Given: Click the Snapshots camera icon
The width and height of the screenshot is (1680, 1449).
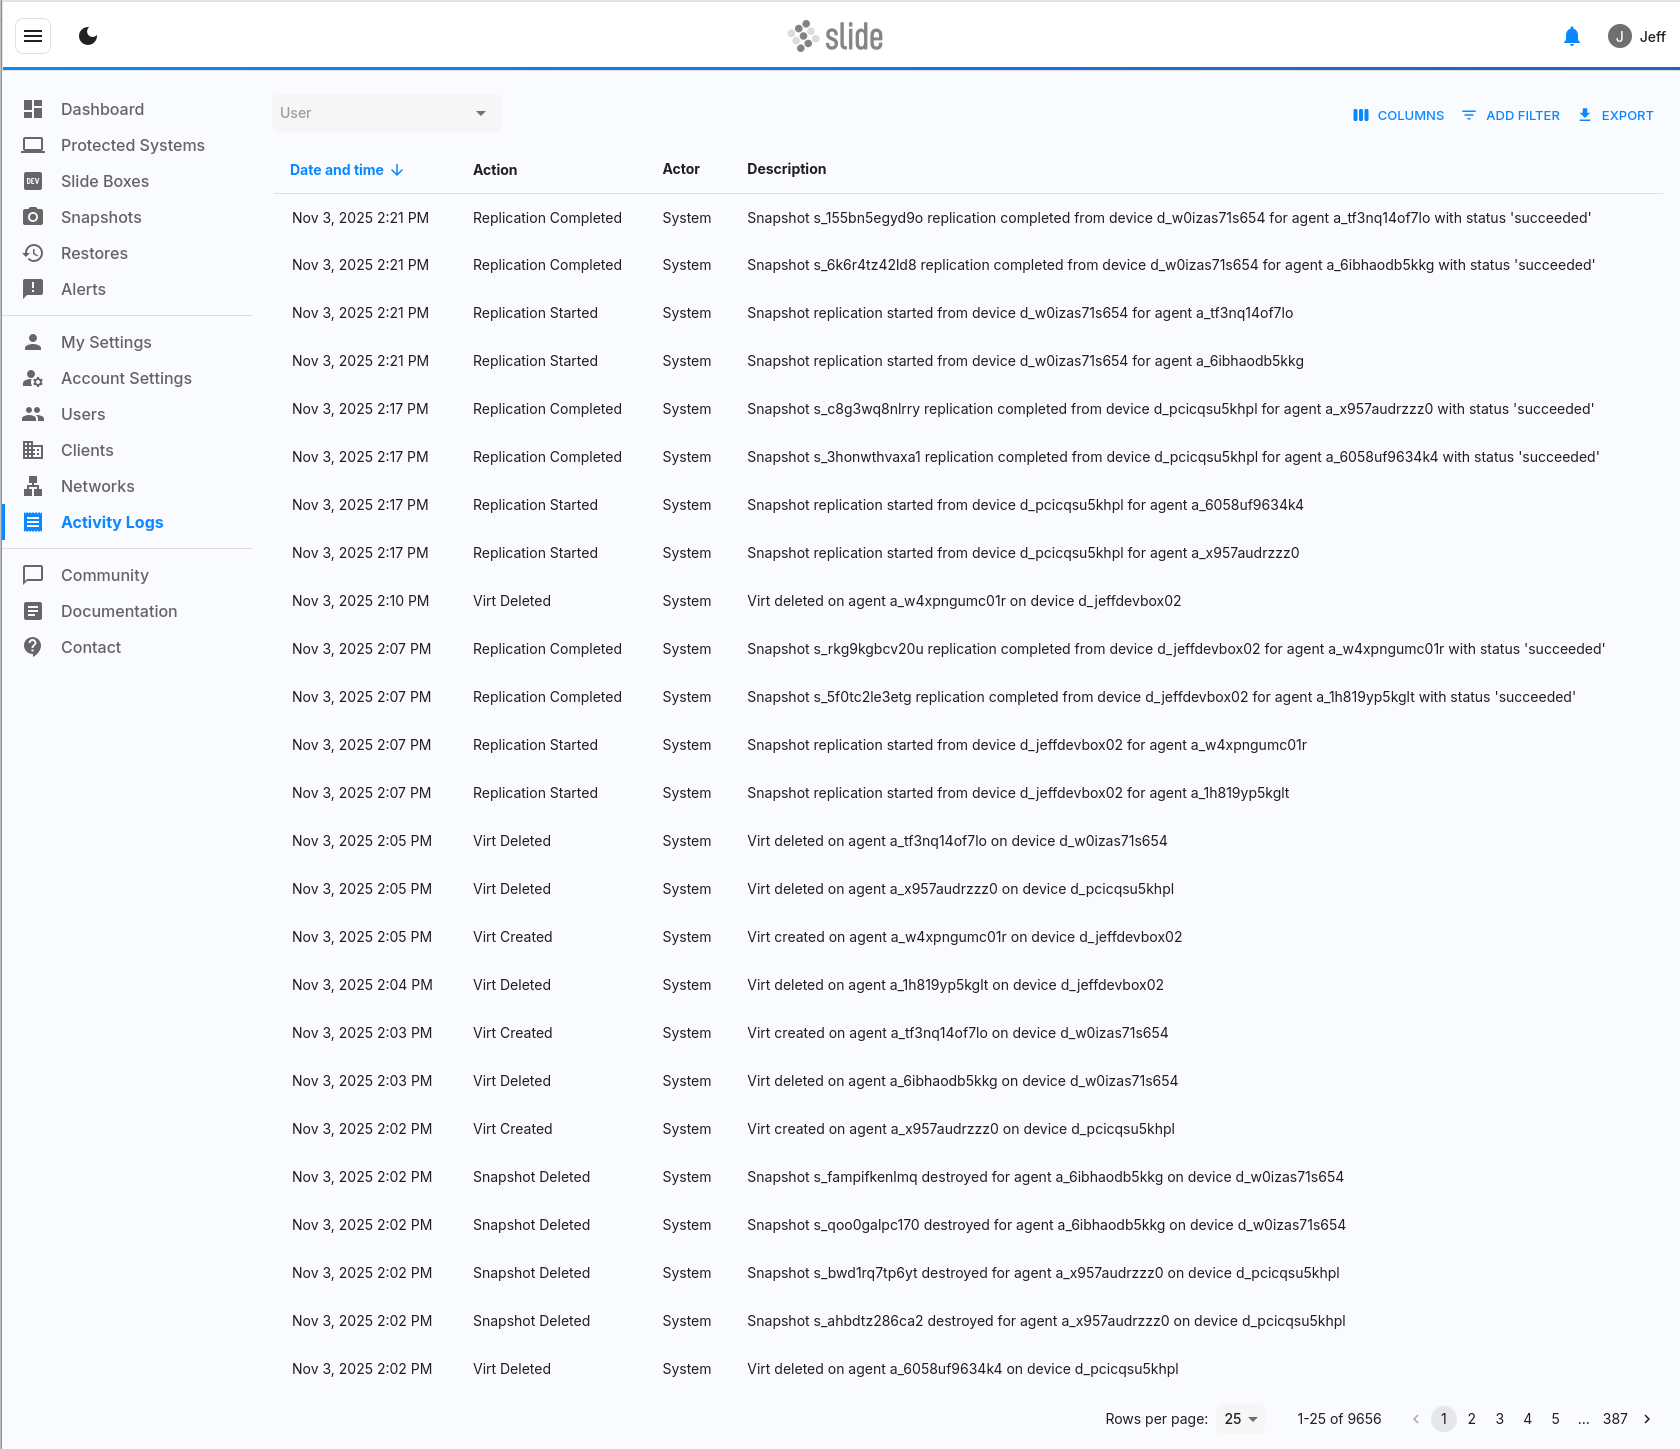Looking at the screenshot, I should (x=33, y=217).
